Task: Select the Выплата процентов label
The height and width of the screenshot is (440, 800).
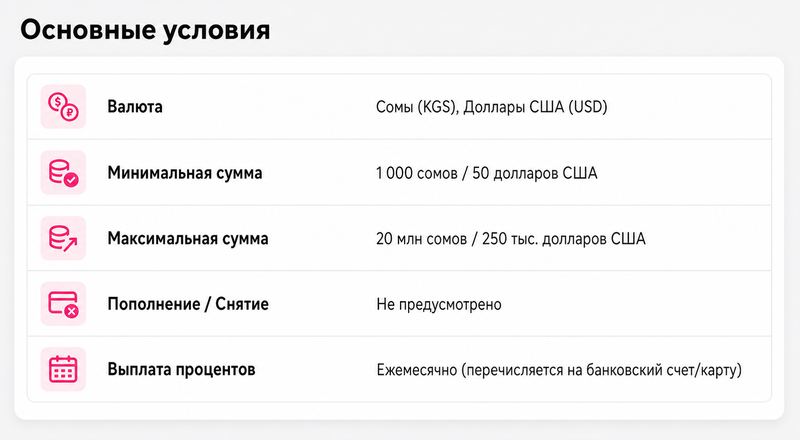Action: (x=181, y=369)
